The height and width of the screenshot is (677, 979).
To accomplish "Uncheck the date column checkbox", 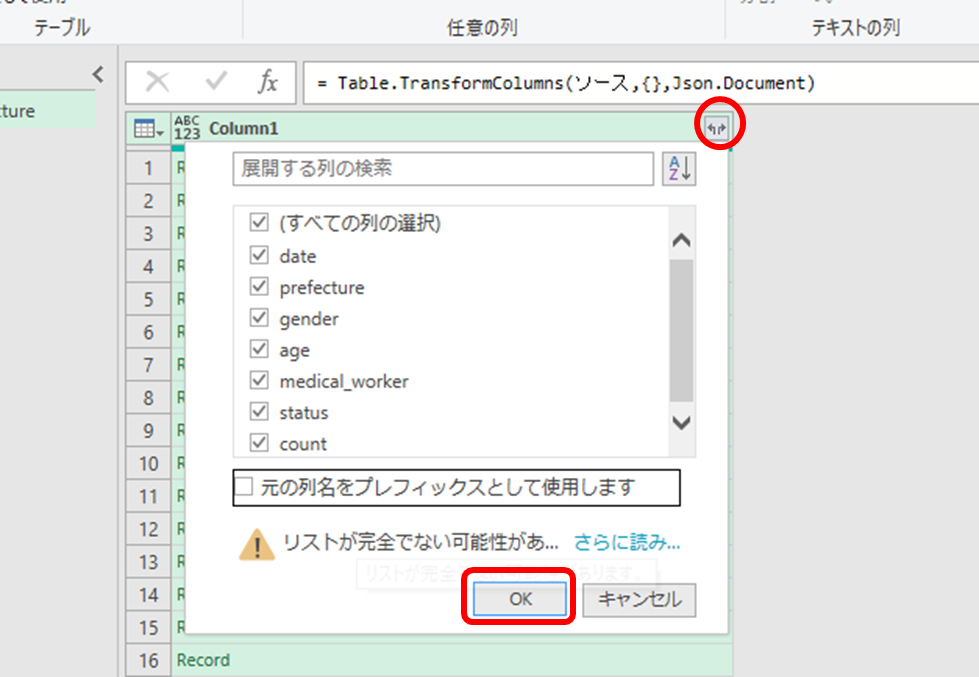I will pyautogui.click(x=258, y=255).
